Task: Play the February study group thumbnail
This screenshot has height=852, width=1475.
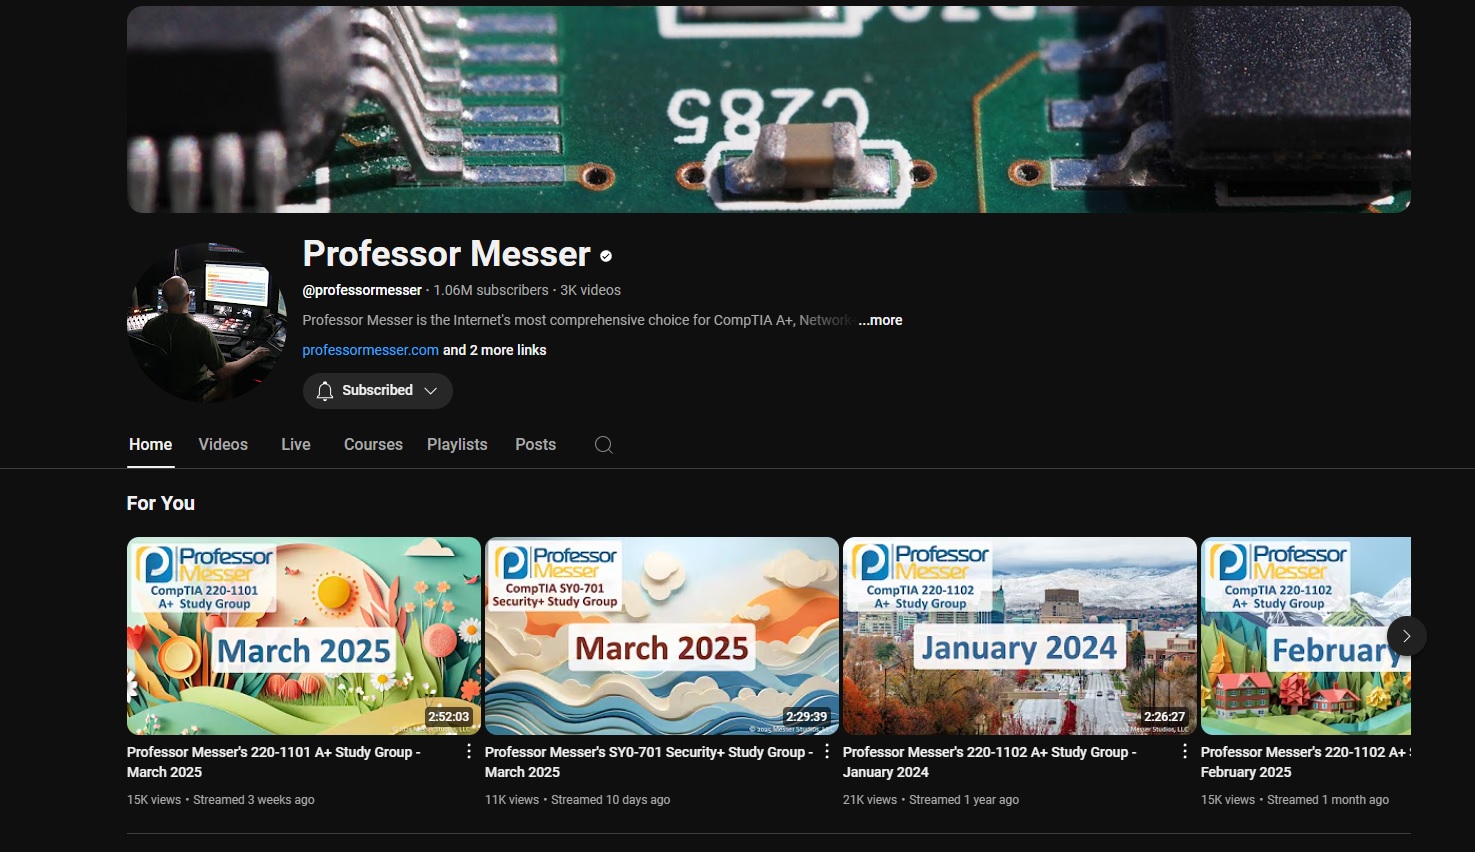Action: [1306, 636]
